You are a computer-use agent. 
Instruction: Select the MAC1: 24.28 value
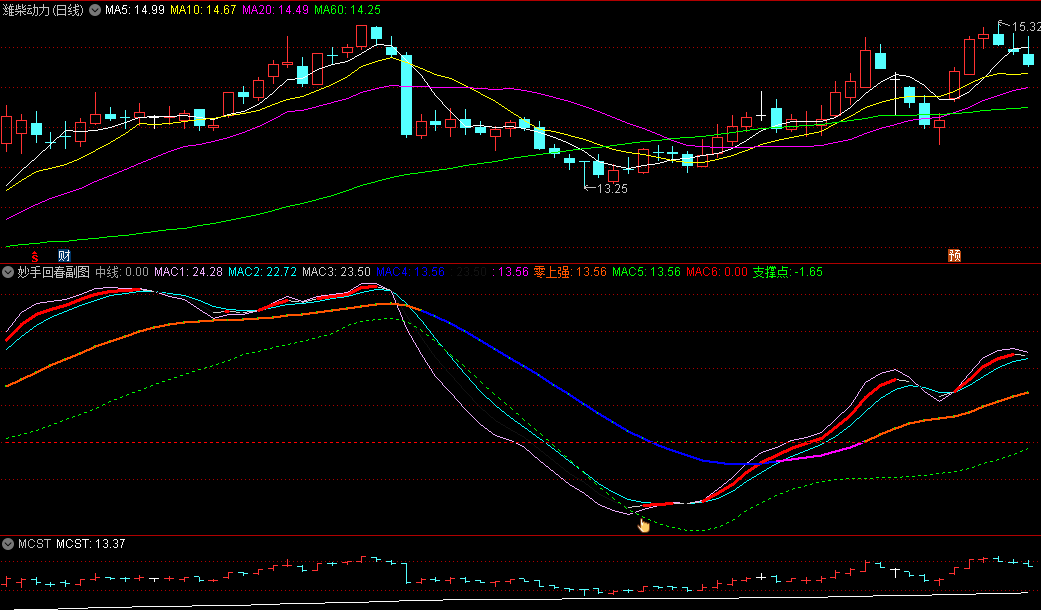189,272
